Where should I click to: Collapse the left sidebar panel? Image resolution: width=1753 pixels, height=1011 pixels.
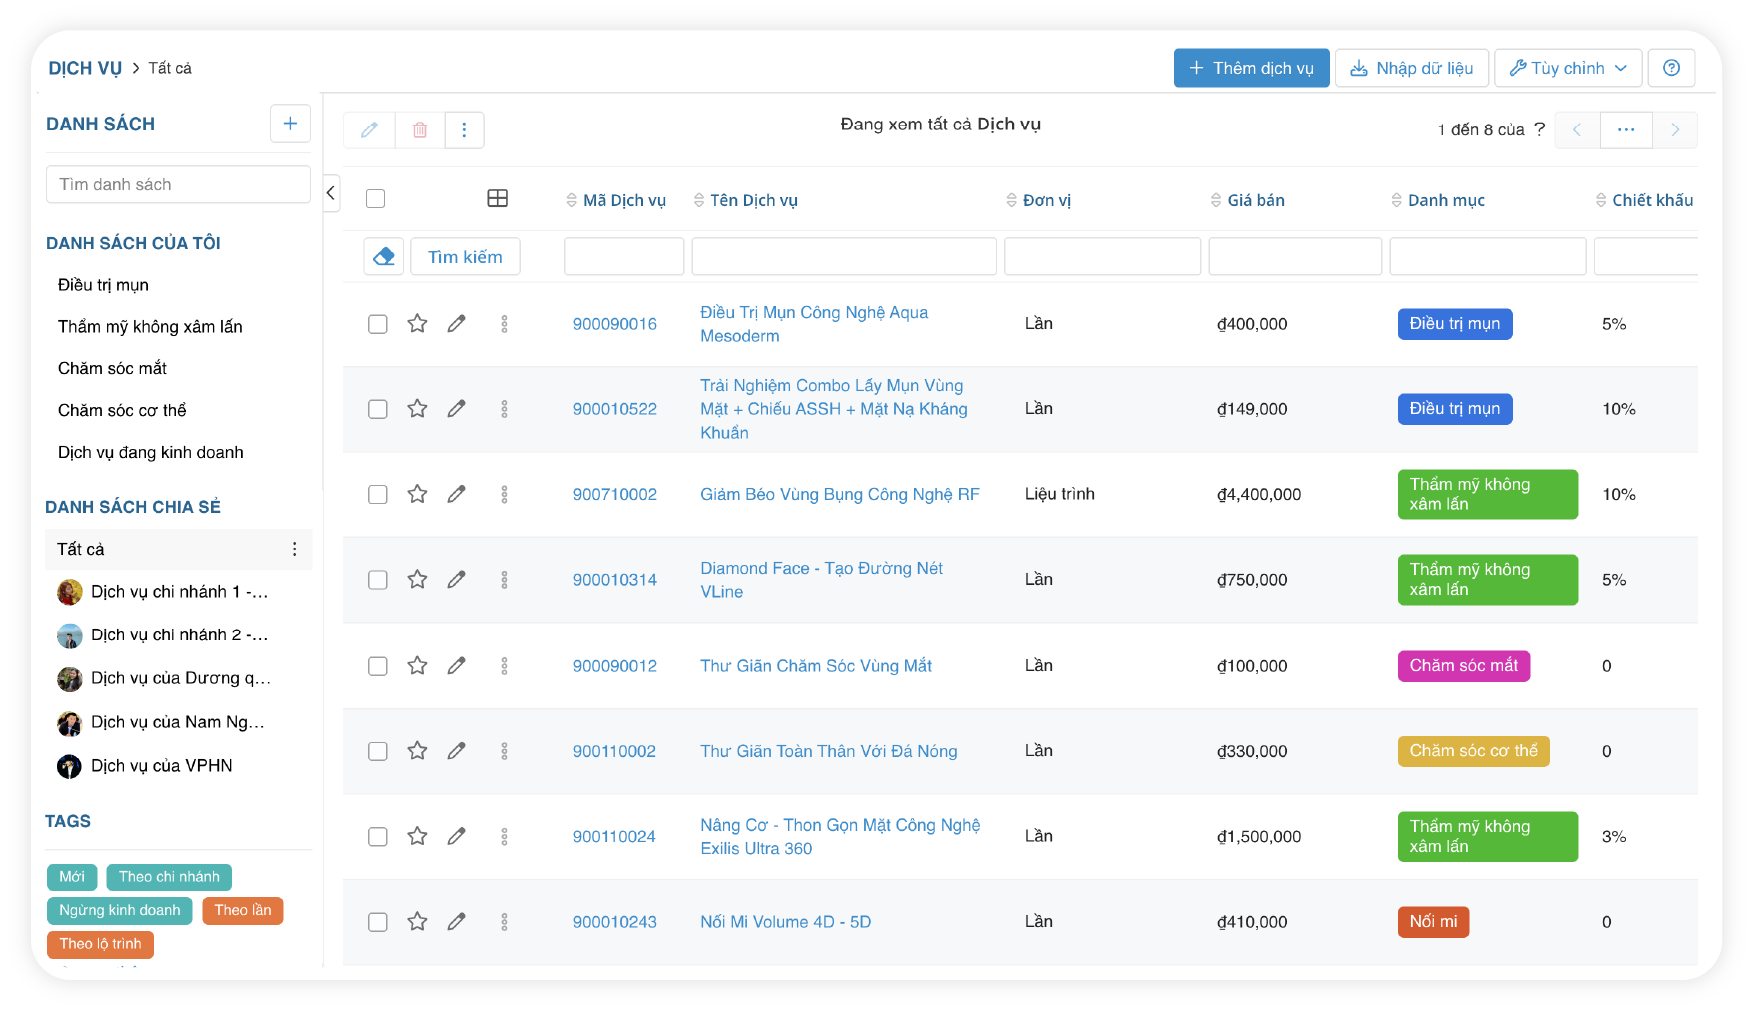pyautogui.click(x=331, y=193)
